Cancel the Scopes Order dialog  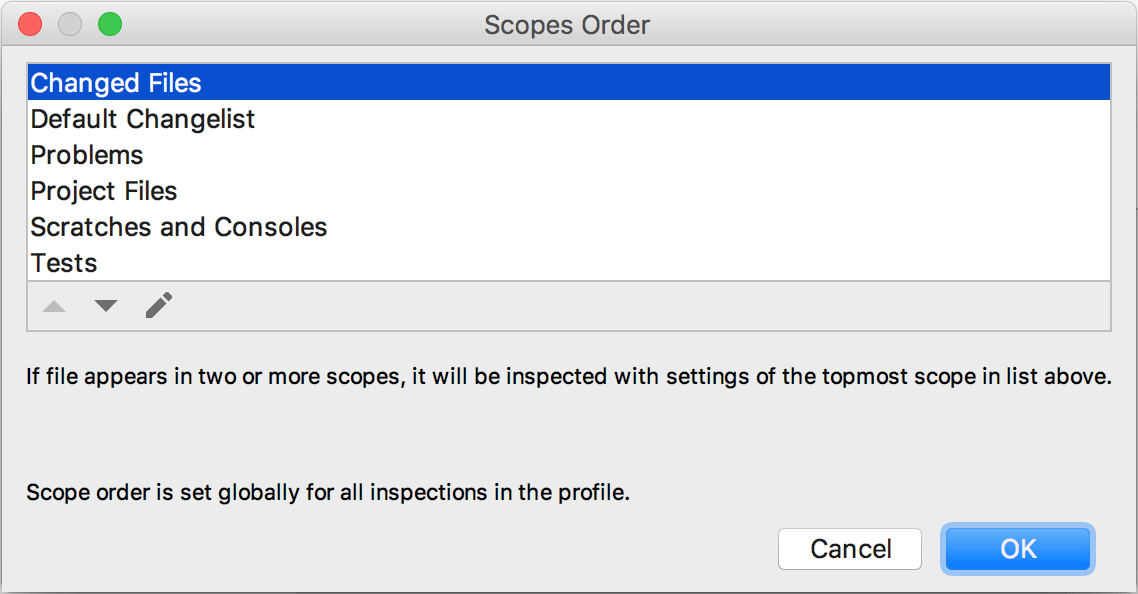pyautogui.click(x=850, y=549)
